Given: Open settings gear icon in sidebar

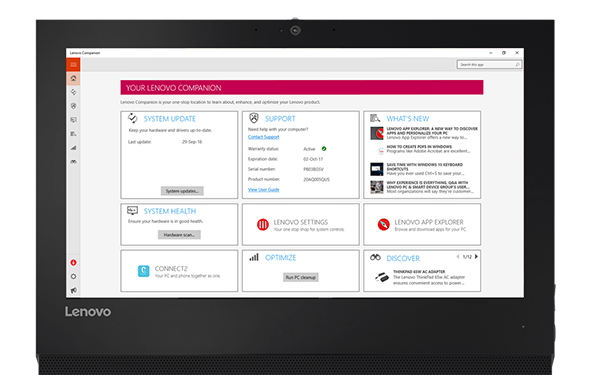Looking at the screenshot, I should tap(73, 276).
